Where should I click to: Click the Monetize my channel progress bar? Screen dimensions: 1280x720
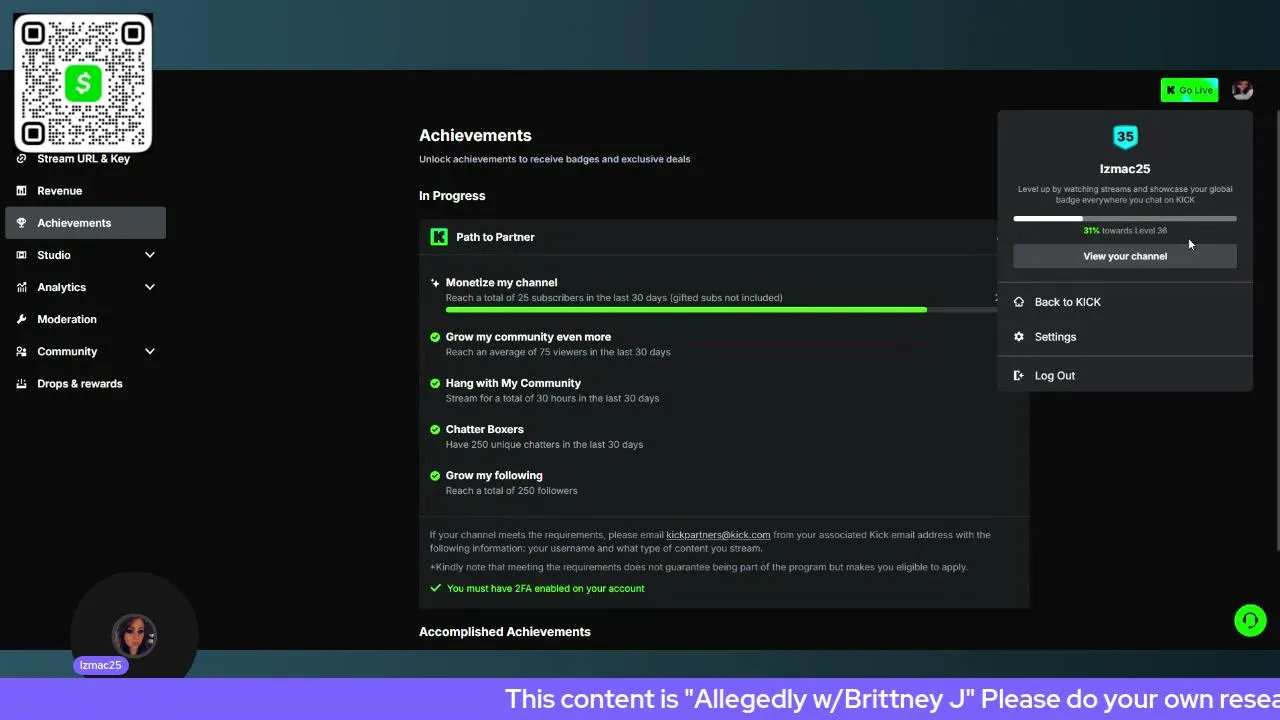point(720,310)
